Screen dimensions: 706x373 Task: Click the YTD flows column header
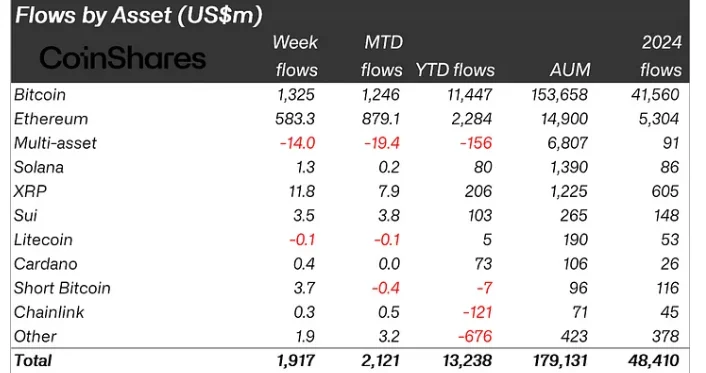[455, 70]
